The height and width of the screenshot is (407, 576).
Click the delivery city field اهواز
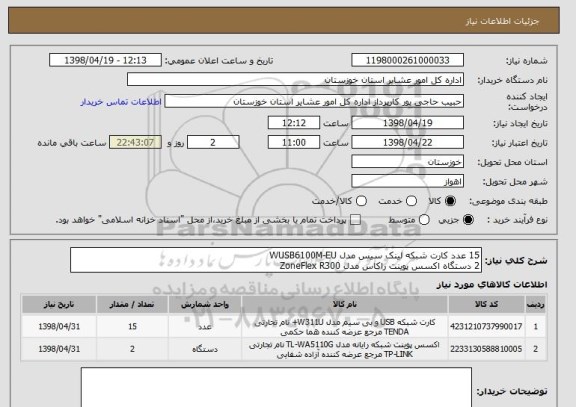407,181
